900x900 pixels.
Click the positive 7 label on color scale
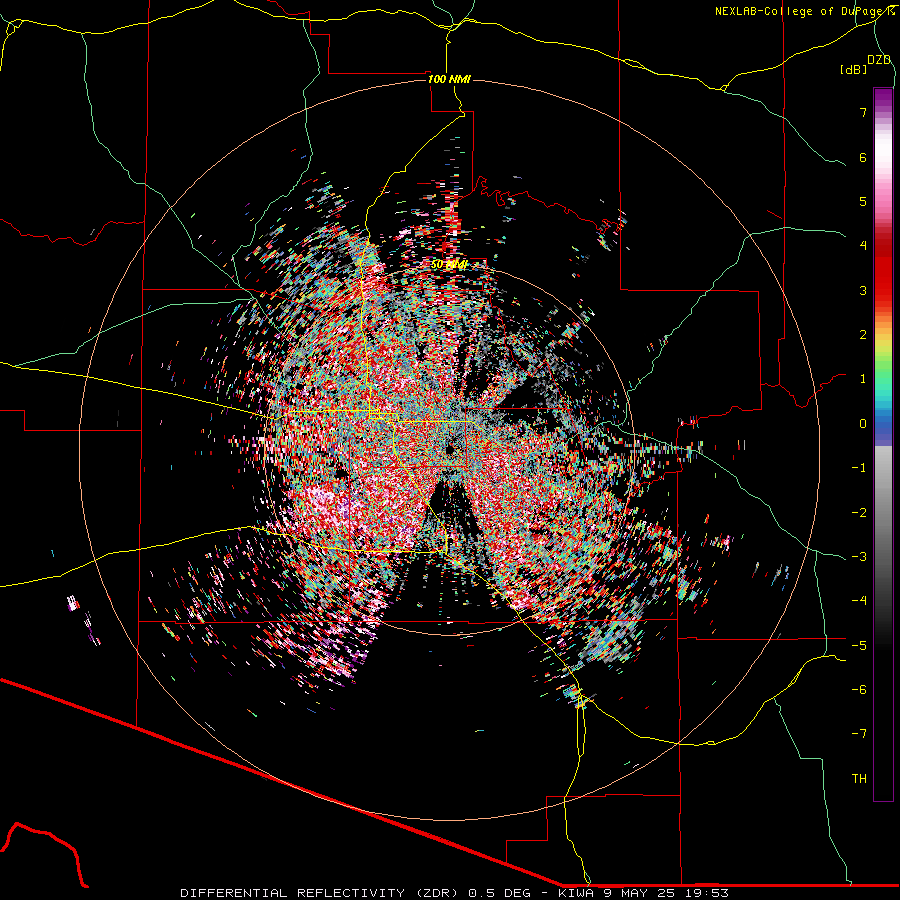coord(863,112)
